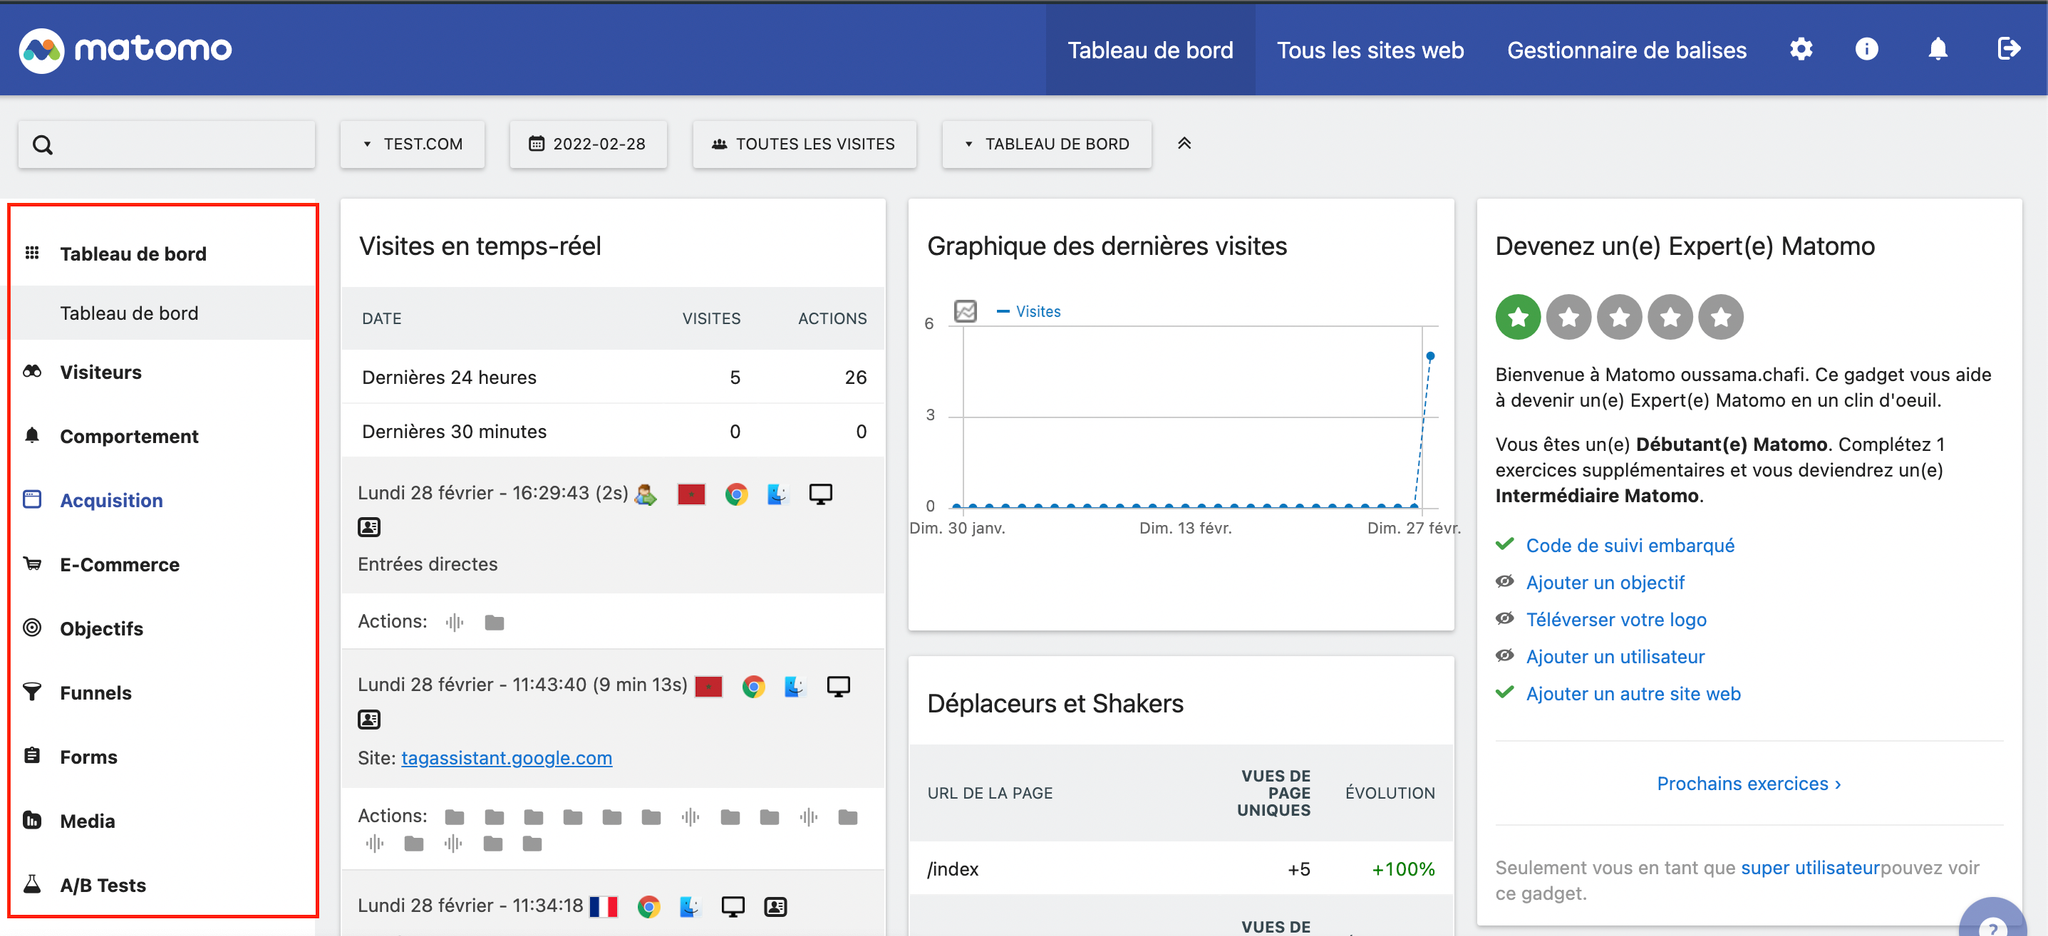Click the search magnifier icon
The width and height of the screenshot is (2048, 936).
(43, 145)
